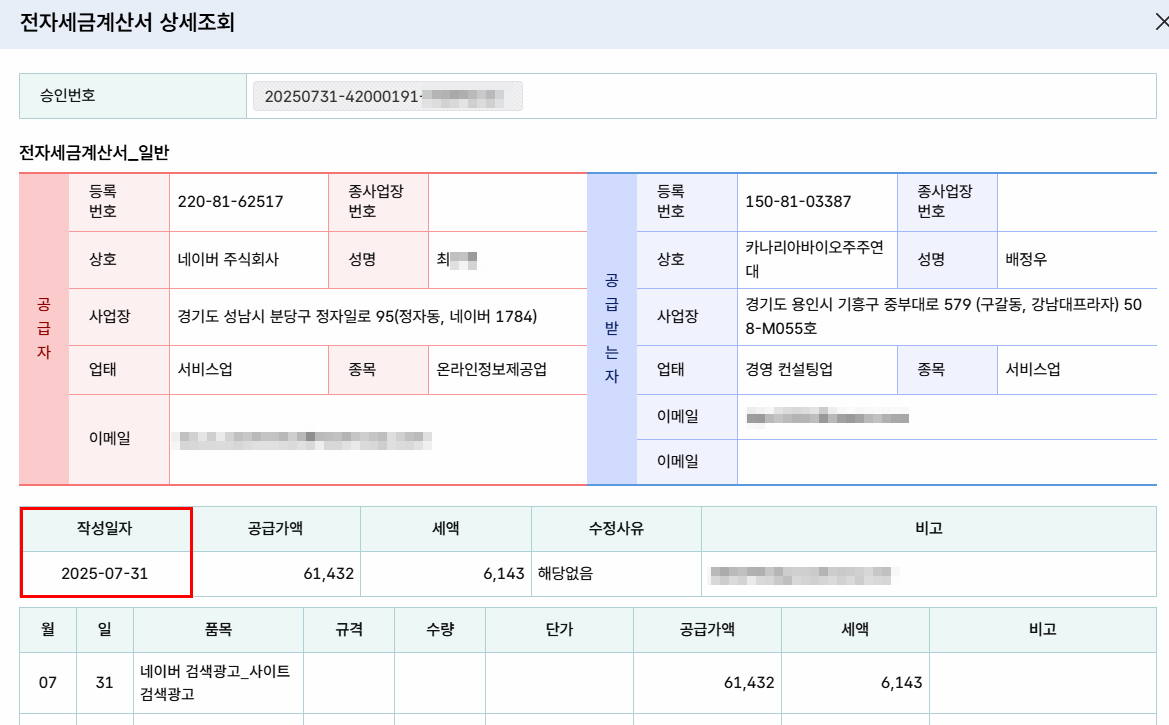Select recipient registration number 150-81-03387
This screenshot has height=725, width=1169.
[798, 201]
